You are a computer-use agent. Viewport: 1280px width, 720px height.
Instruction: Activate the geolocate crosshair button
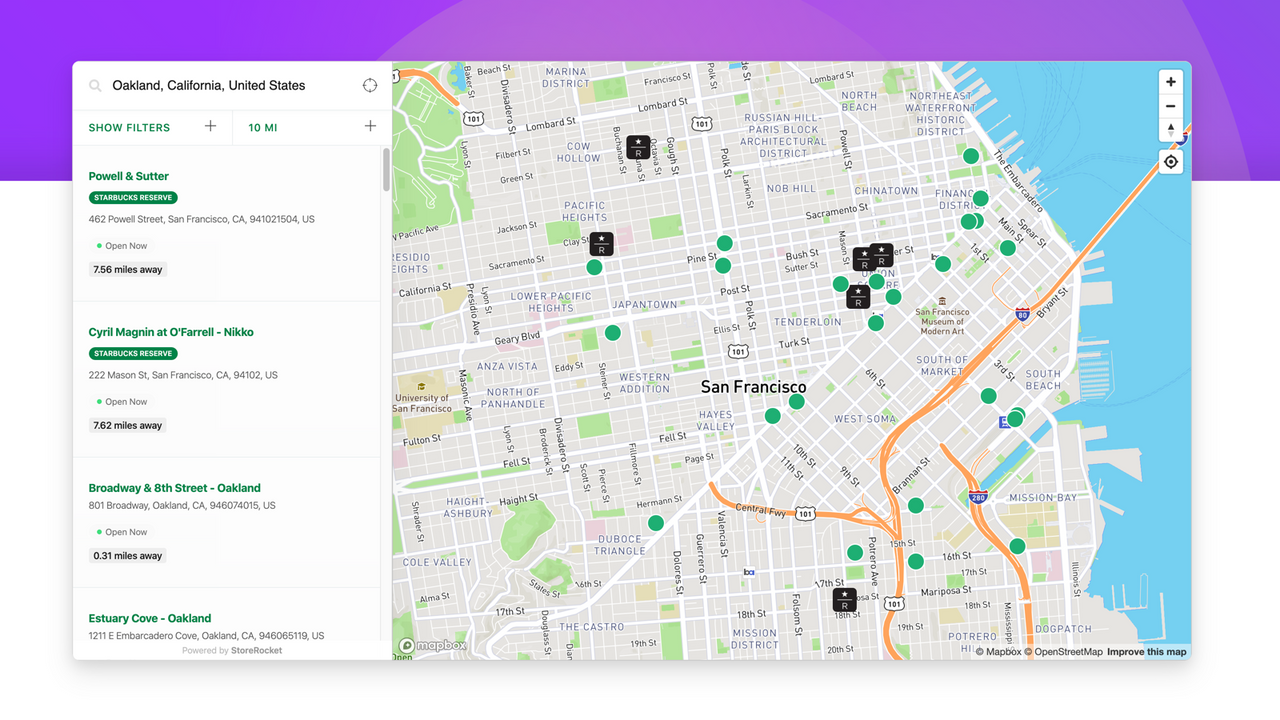(x=1170, y=161)
